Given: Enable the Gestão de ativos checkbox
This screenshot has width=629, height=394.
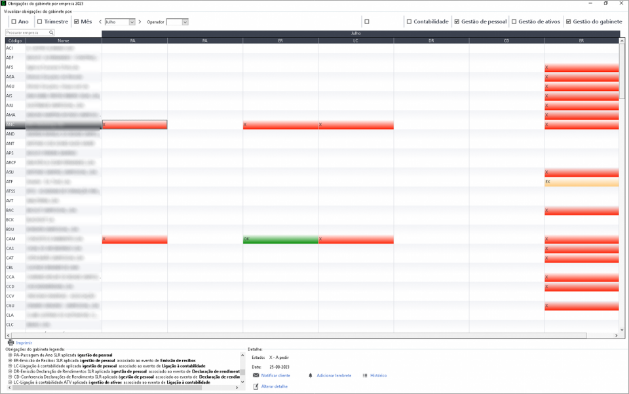Looking at the screenshot, I should (514, 22).
